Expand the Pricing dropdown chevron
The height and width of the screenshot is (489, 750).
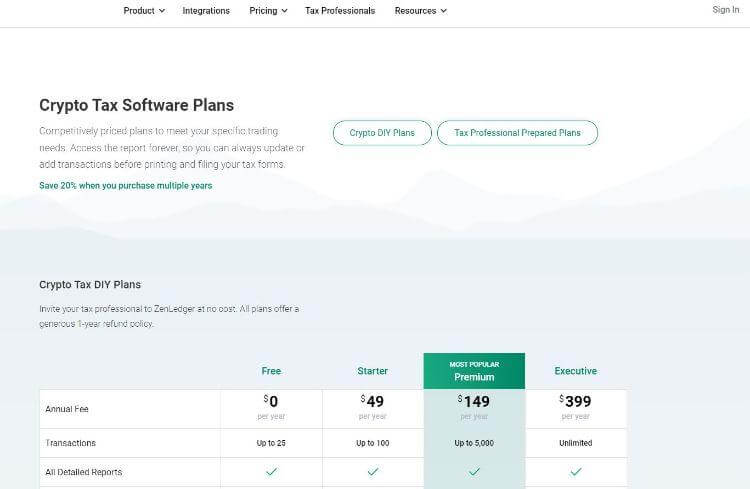point(284,11)
